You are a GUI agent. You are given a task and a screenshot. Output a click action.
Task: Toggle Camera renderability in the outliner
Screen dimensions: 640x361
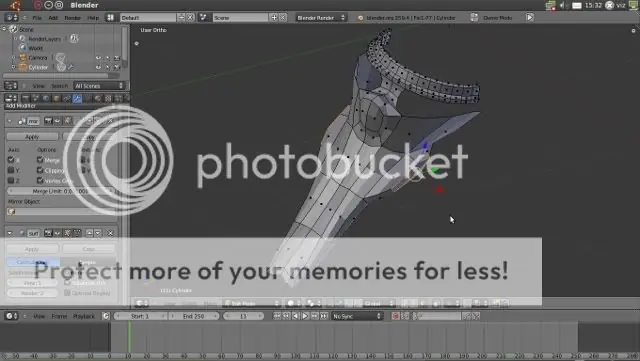coord(117,58)
